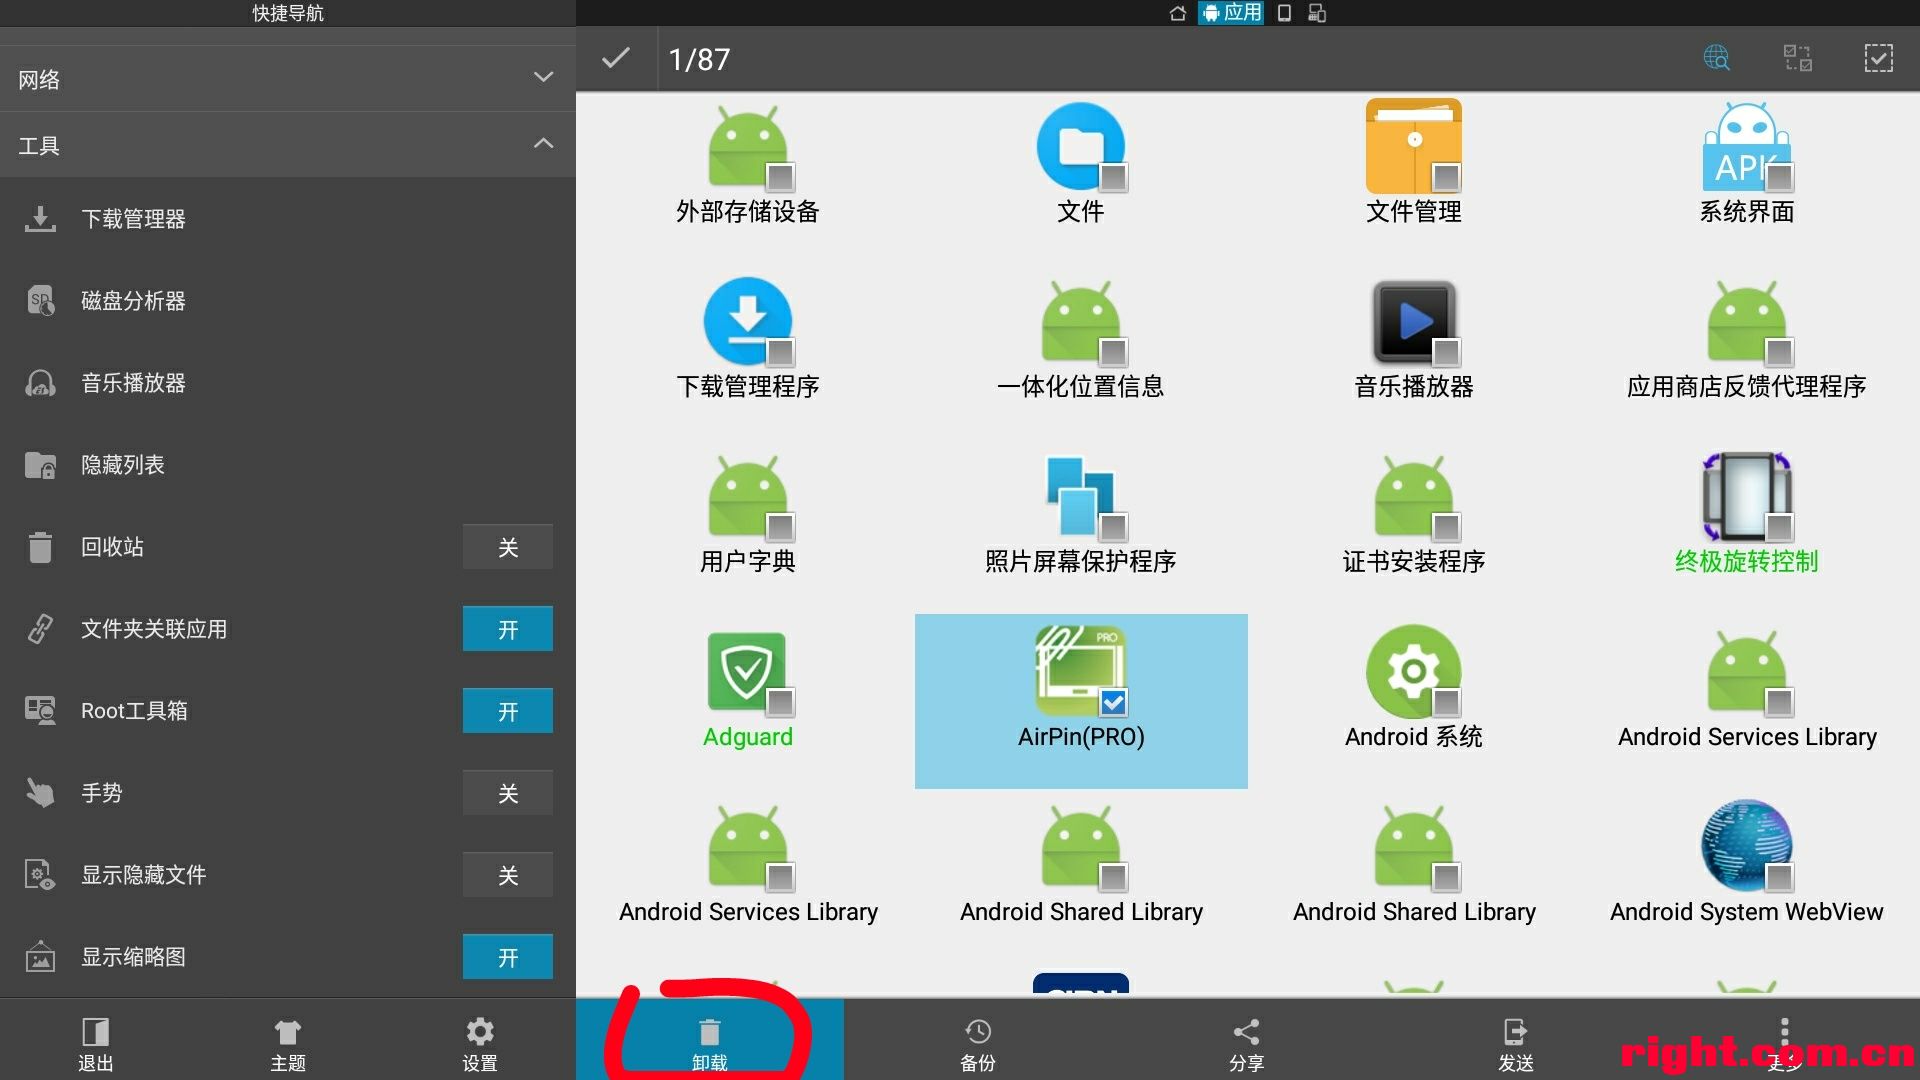The image size is (1920, 1080).
Task: Open the 外部存储设备 app icon
Action: pyautogui.click(x=748, y=148)
